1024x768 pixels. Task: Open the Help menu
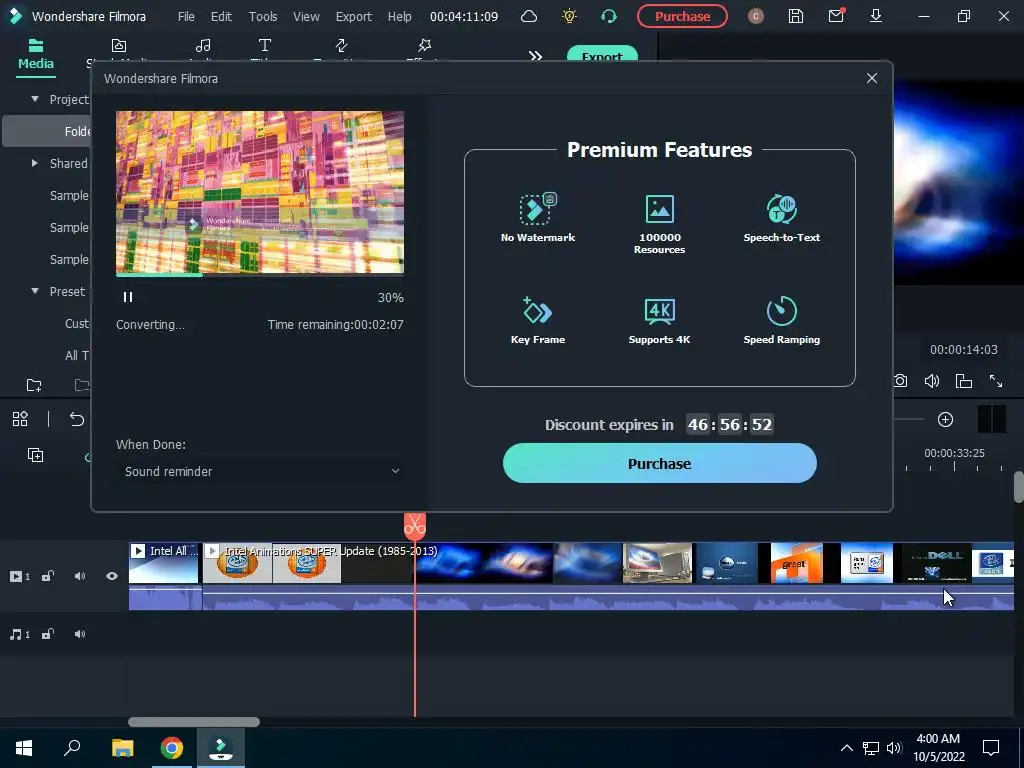click(400, 16)
